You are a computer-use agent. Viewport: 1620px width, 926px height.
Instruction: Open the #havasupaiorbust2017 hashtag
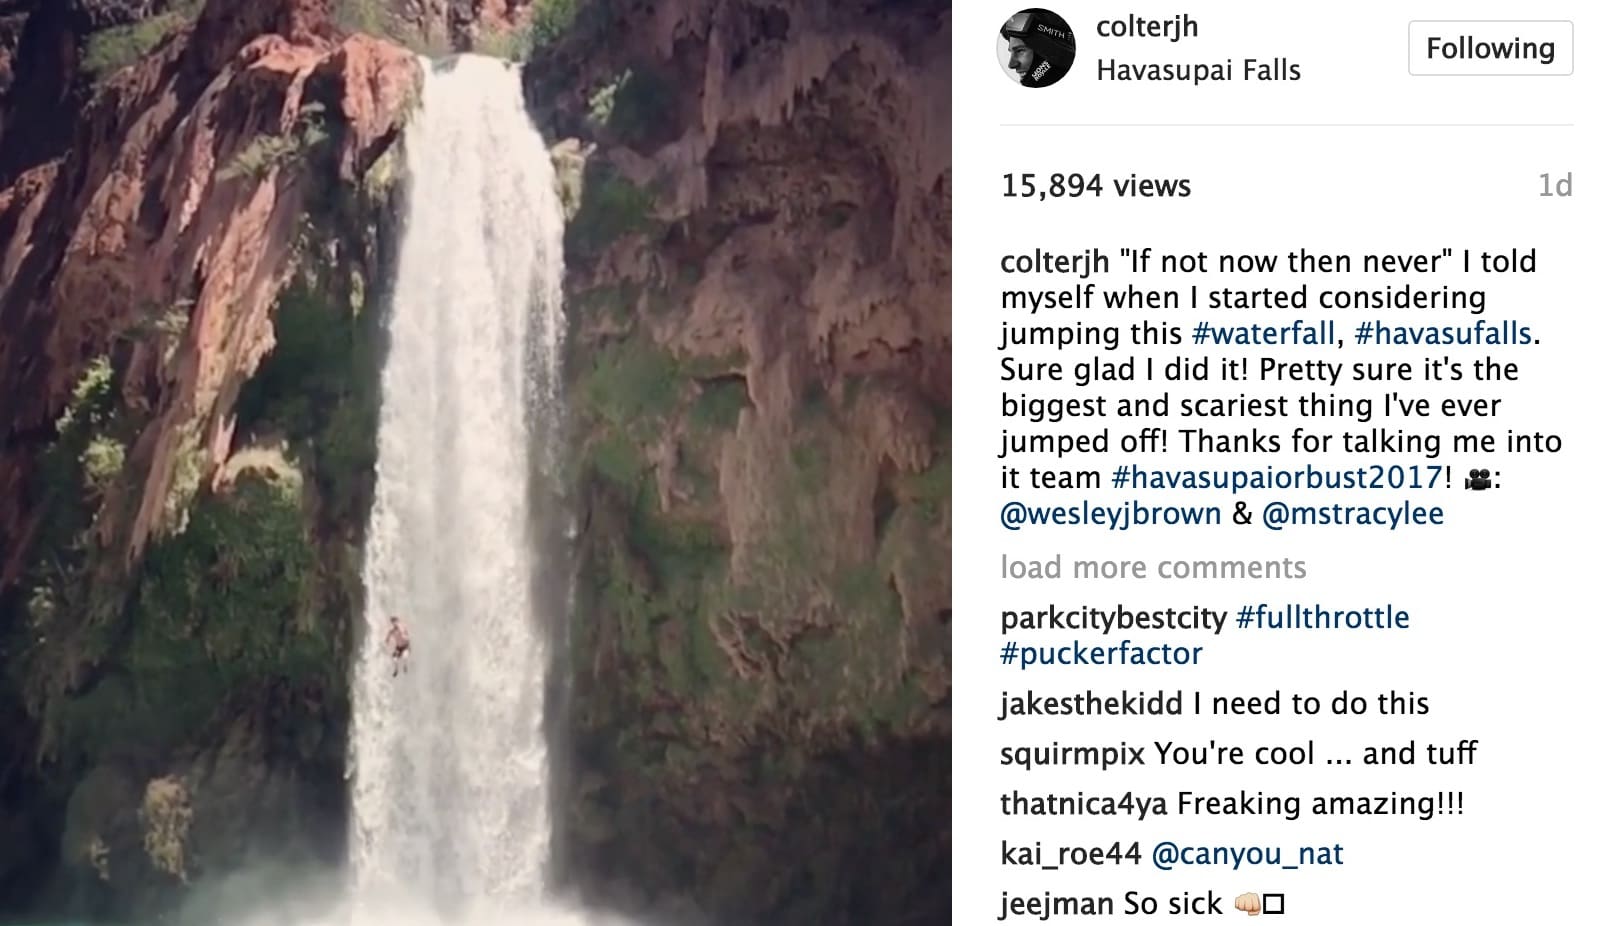pos(1277,477)
